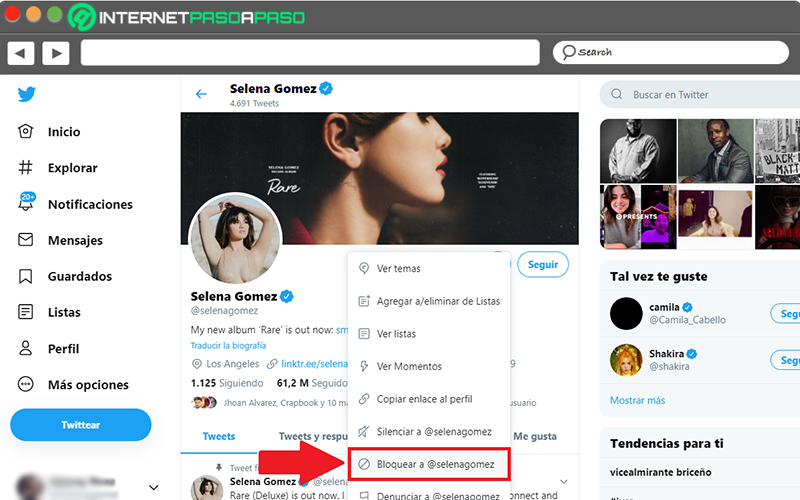Click the Explorar hashtag icon
The image size is (800, 500).
pos(26,167)
